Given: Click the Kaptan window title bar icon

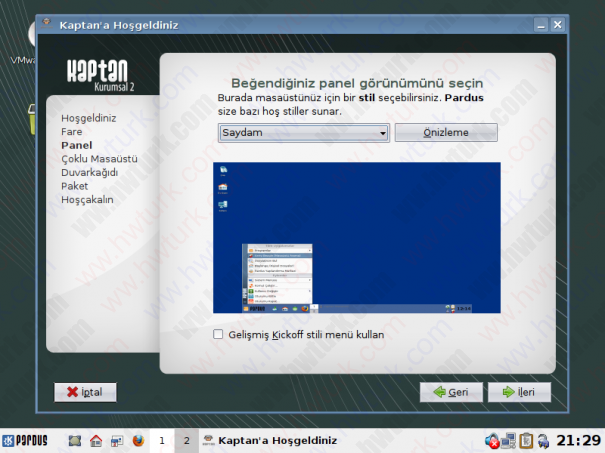Looking at the screenshot, I should (47, 24).
